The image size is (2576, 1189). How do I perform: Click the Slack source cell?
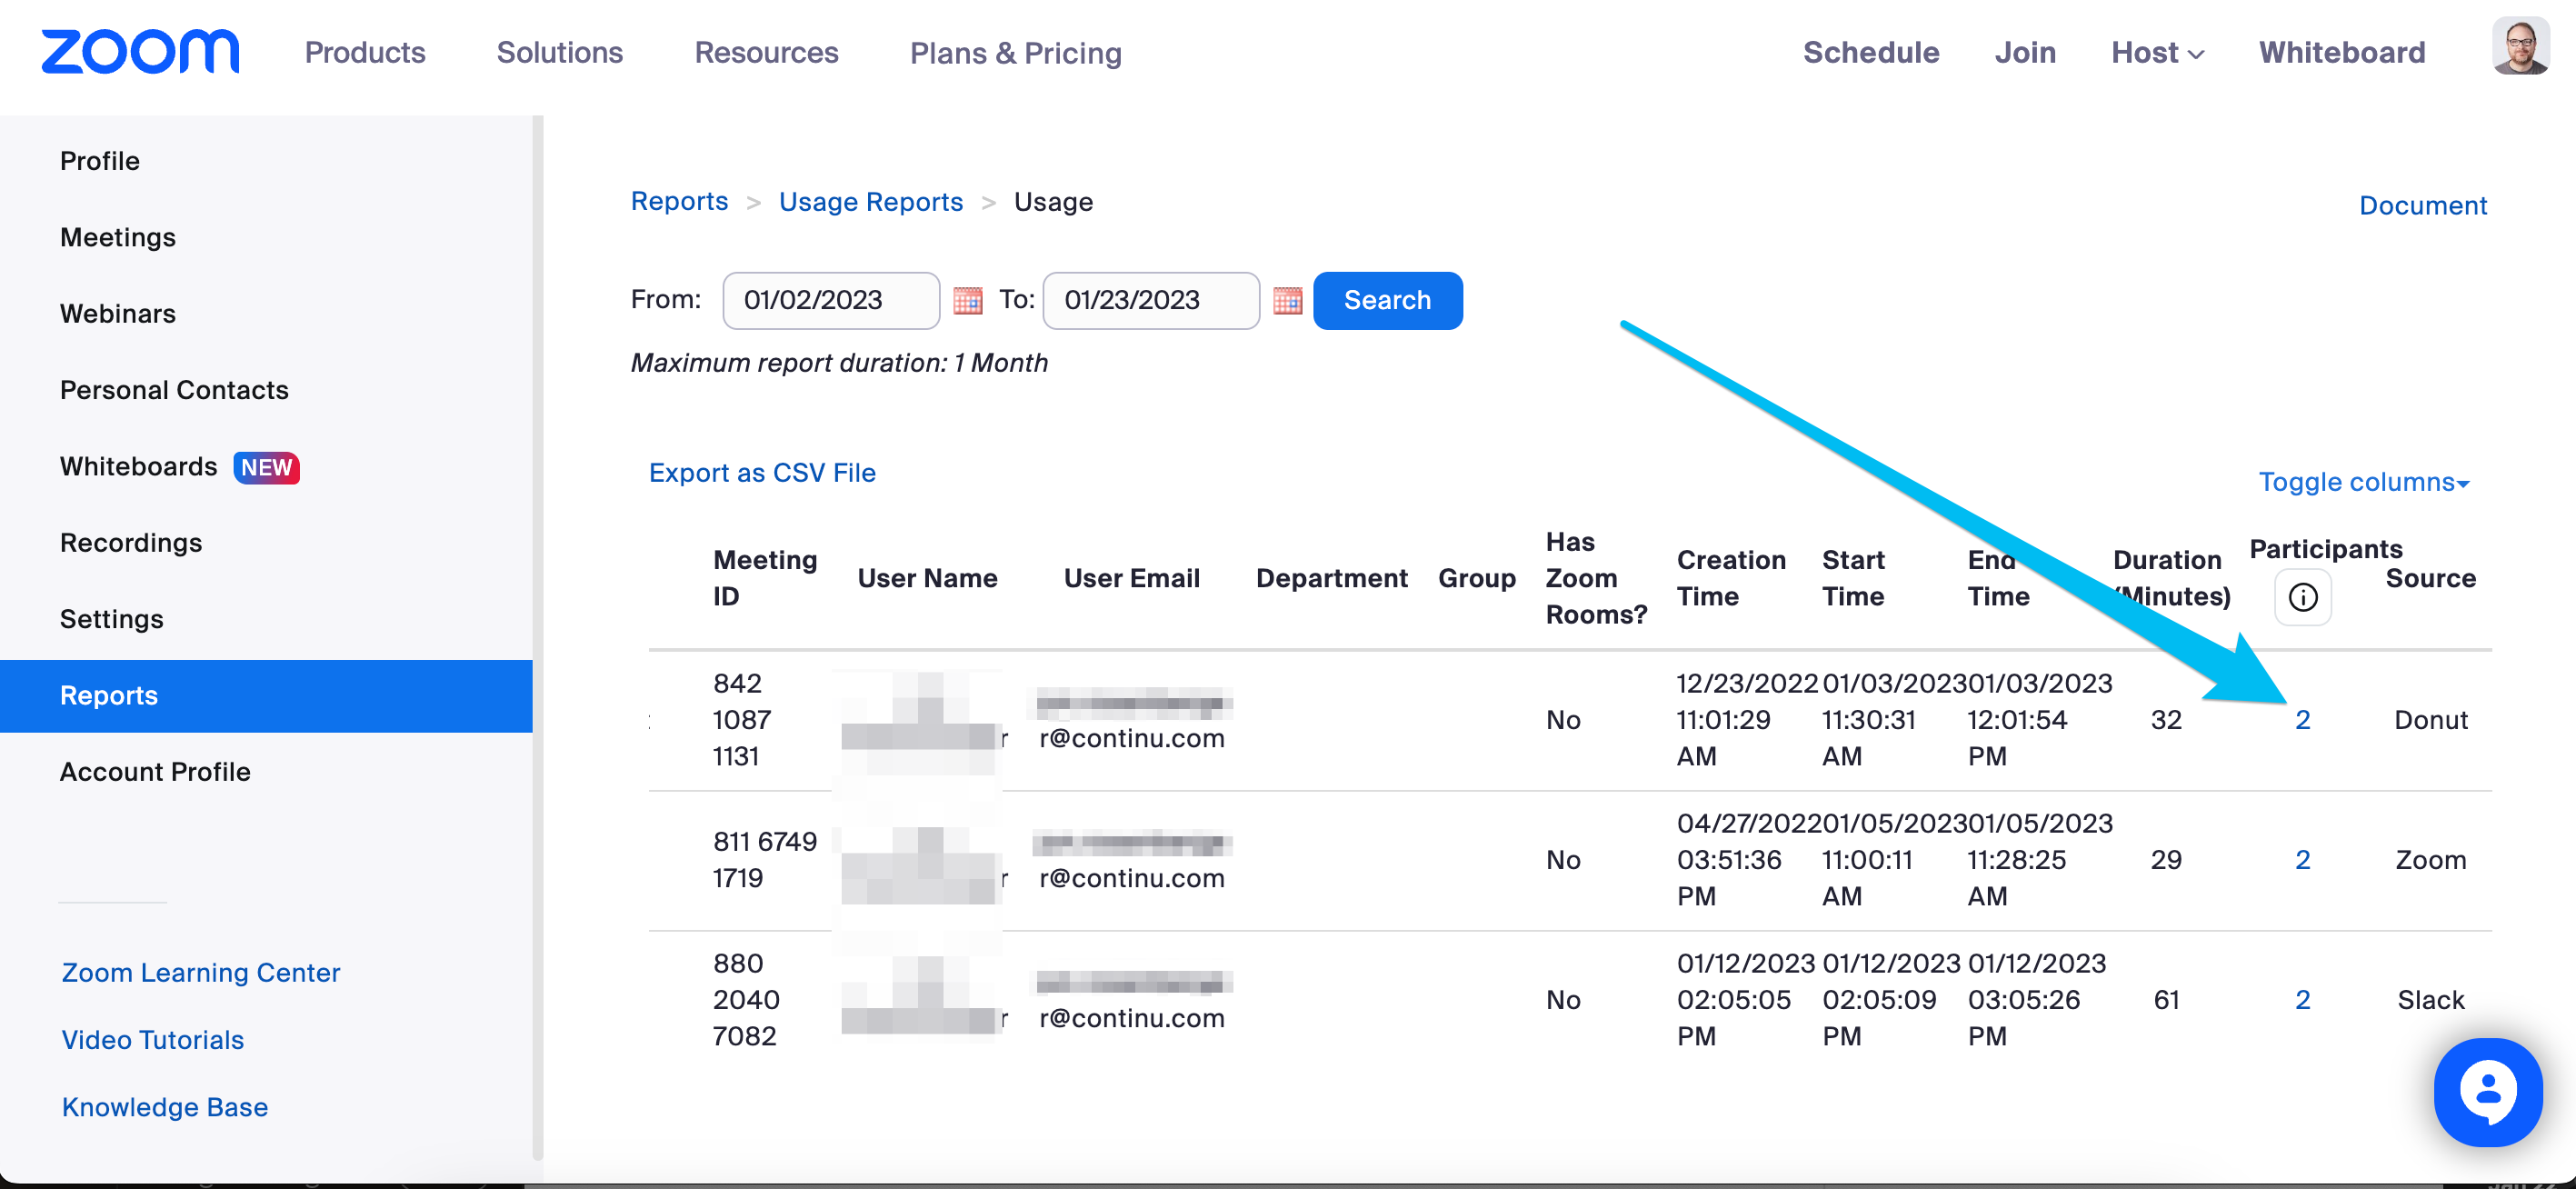[2430, 1000]
